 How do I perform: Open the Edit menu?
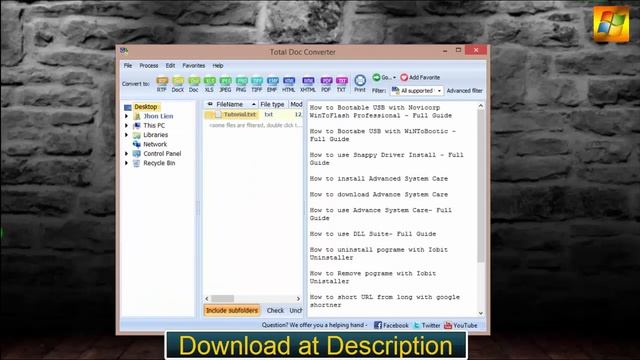tap(170, 65)
